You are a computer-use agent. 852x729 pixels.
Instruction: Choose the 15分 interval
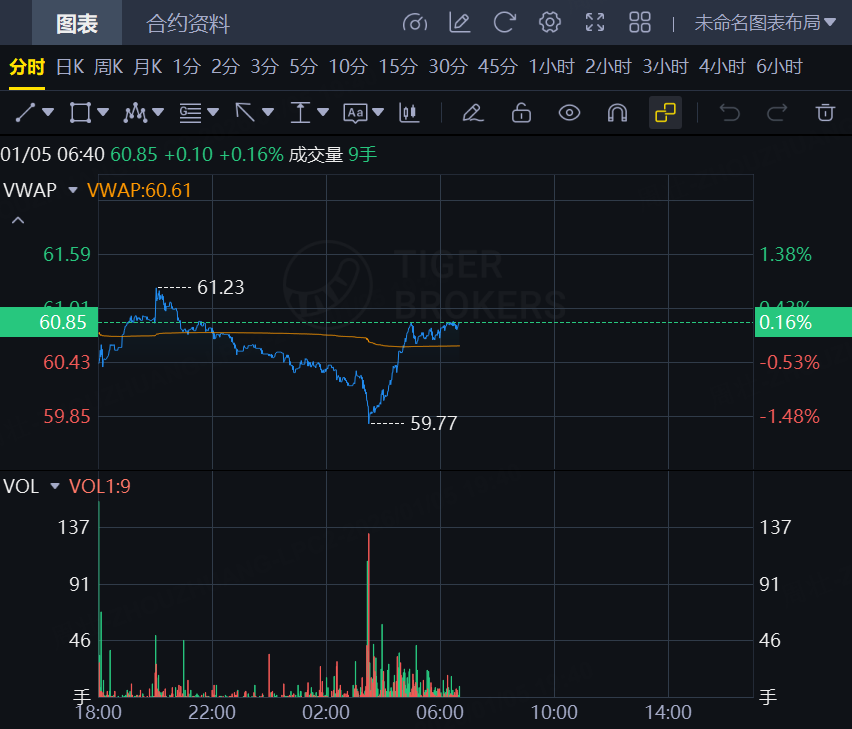coord(397,67)
